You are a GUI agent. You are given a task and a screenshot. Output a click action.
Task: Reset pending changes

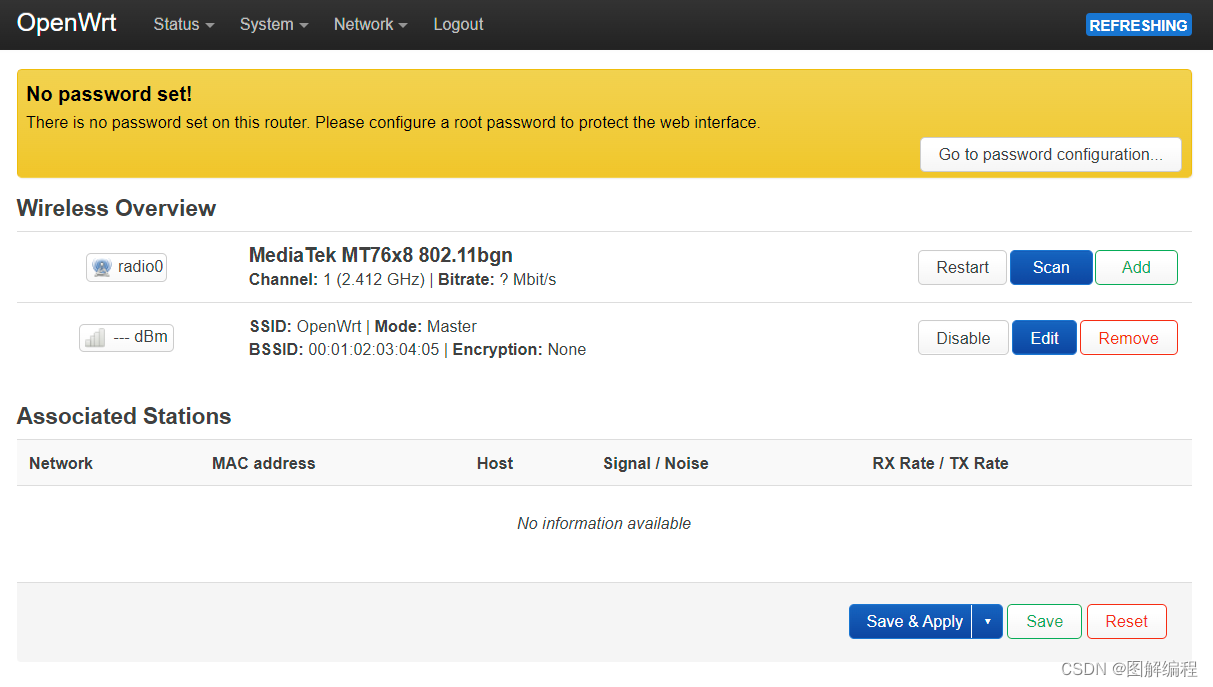1126,621
